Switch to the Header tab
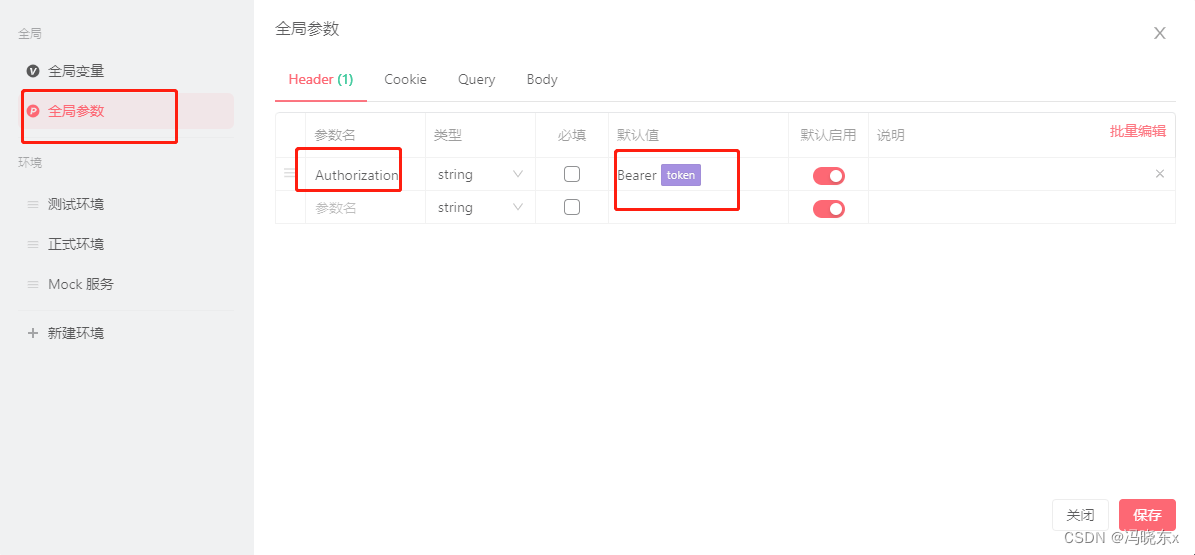The height and width of the screenshot is (555, 1195). pos(321,79)
